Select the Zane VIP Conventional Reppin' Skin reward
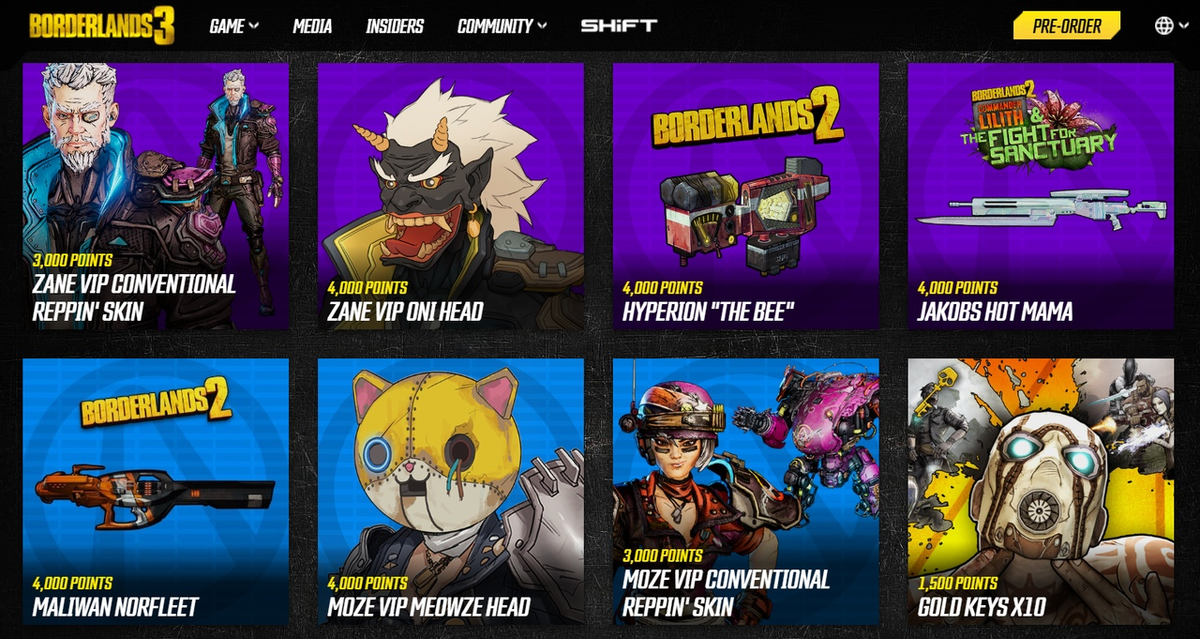Screen dimensions: 1200x639 tap(156, 196)
